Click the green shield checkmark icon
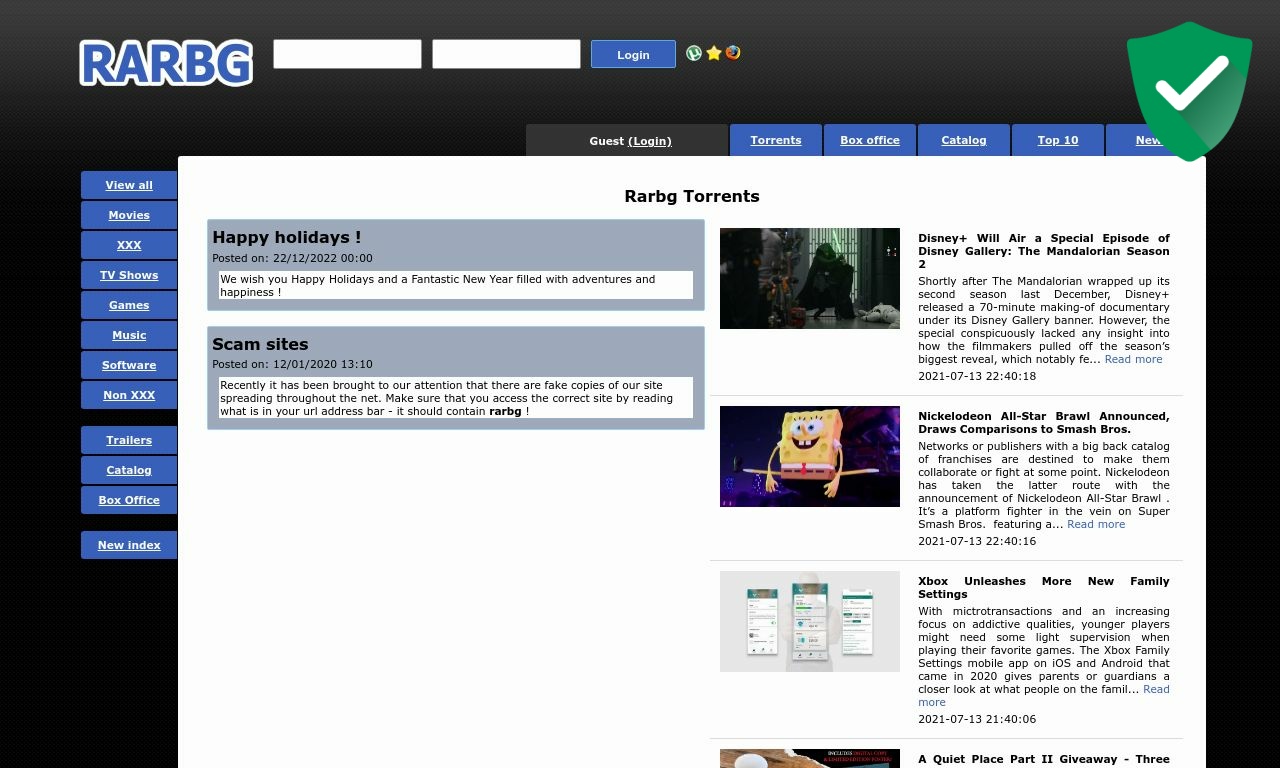Image resolution: width=1280 pixels, height=768 pixels. pos(1189,91)
